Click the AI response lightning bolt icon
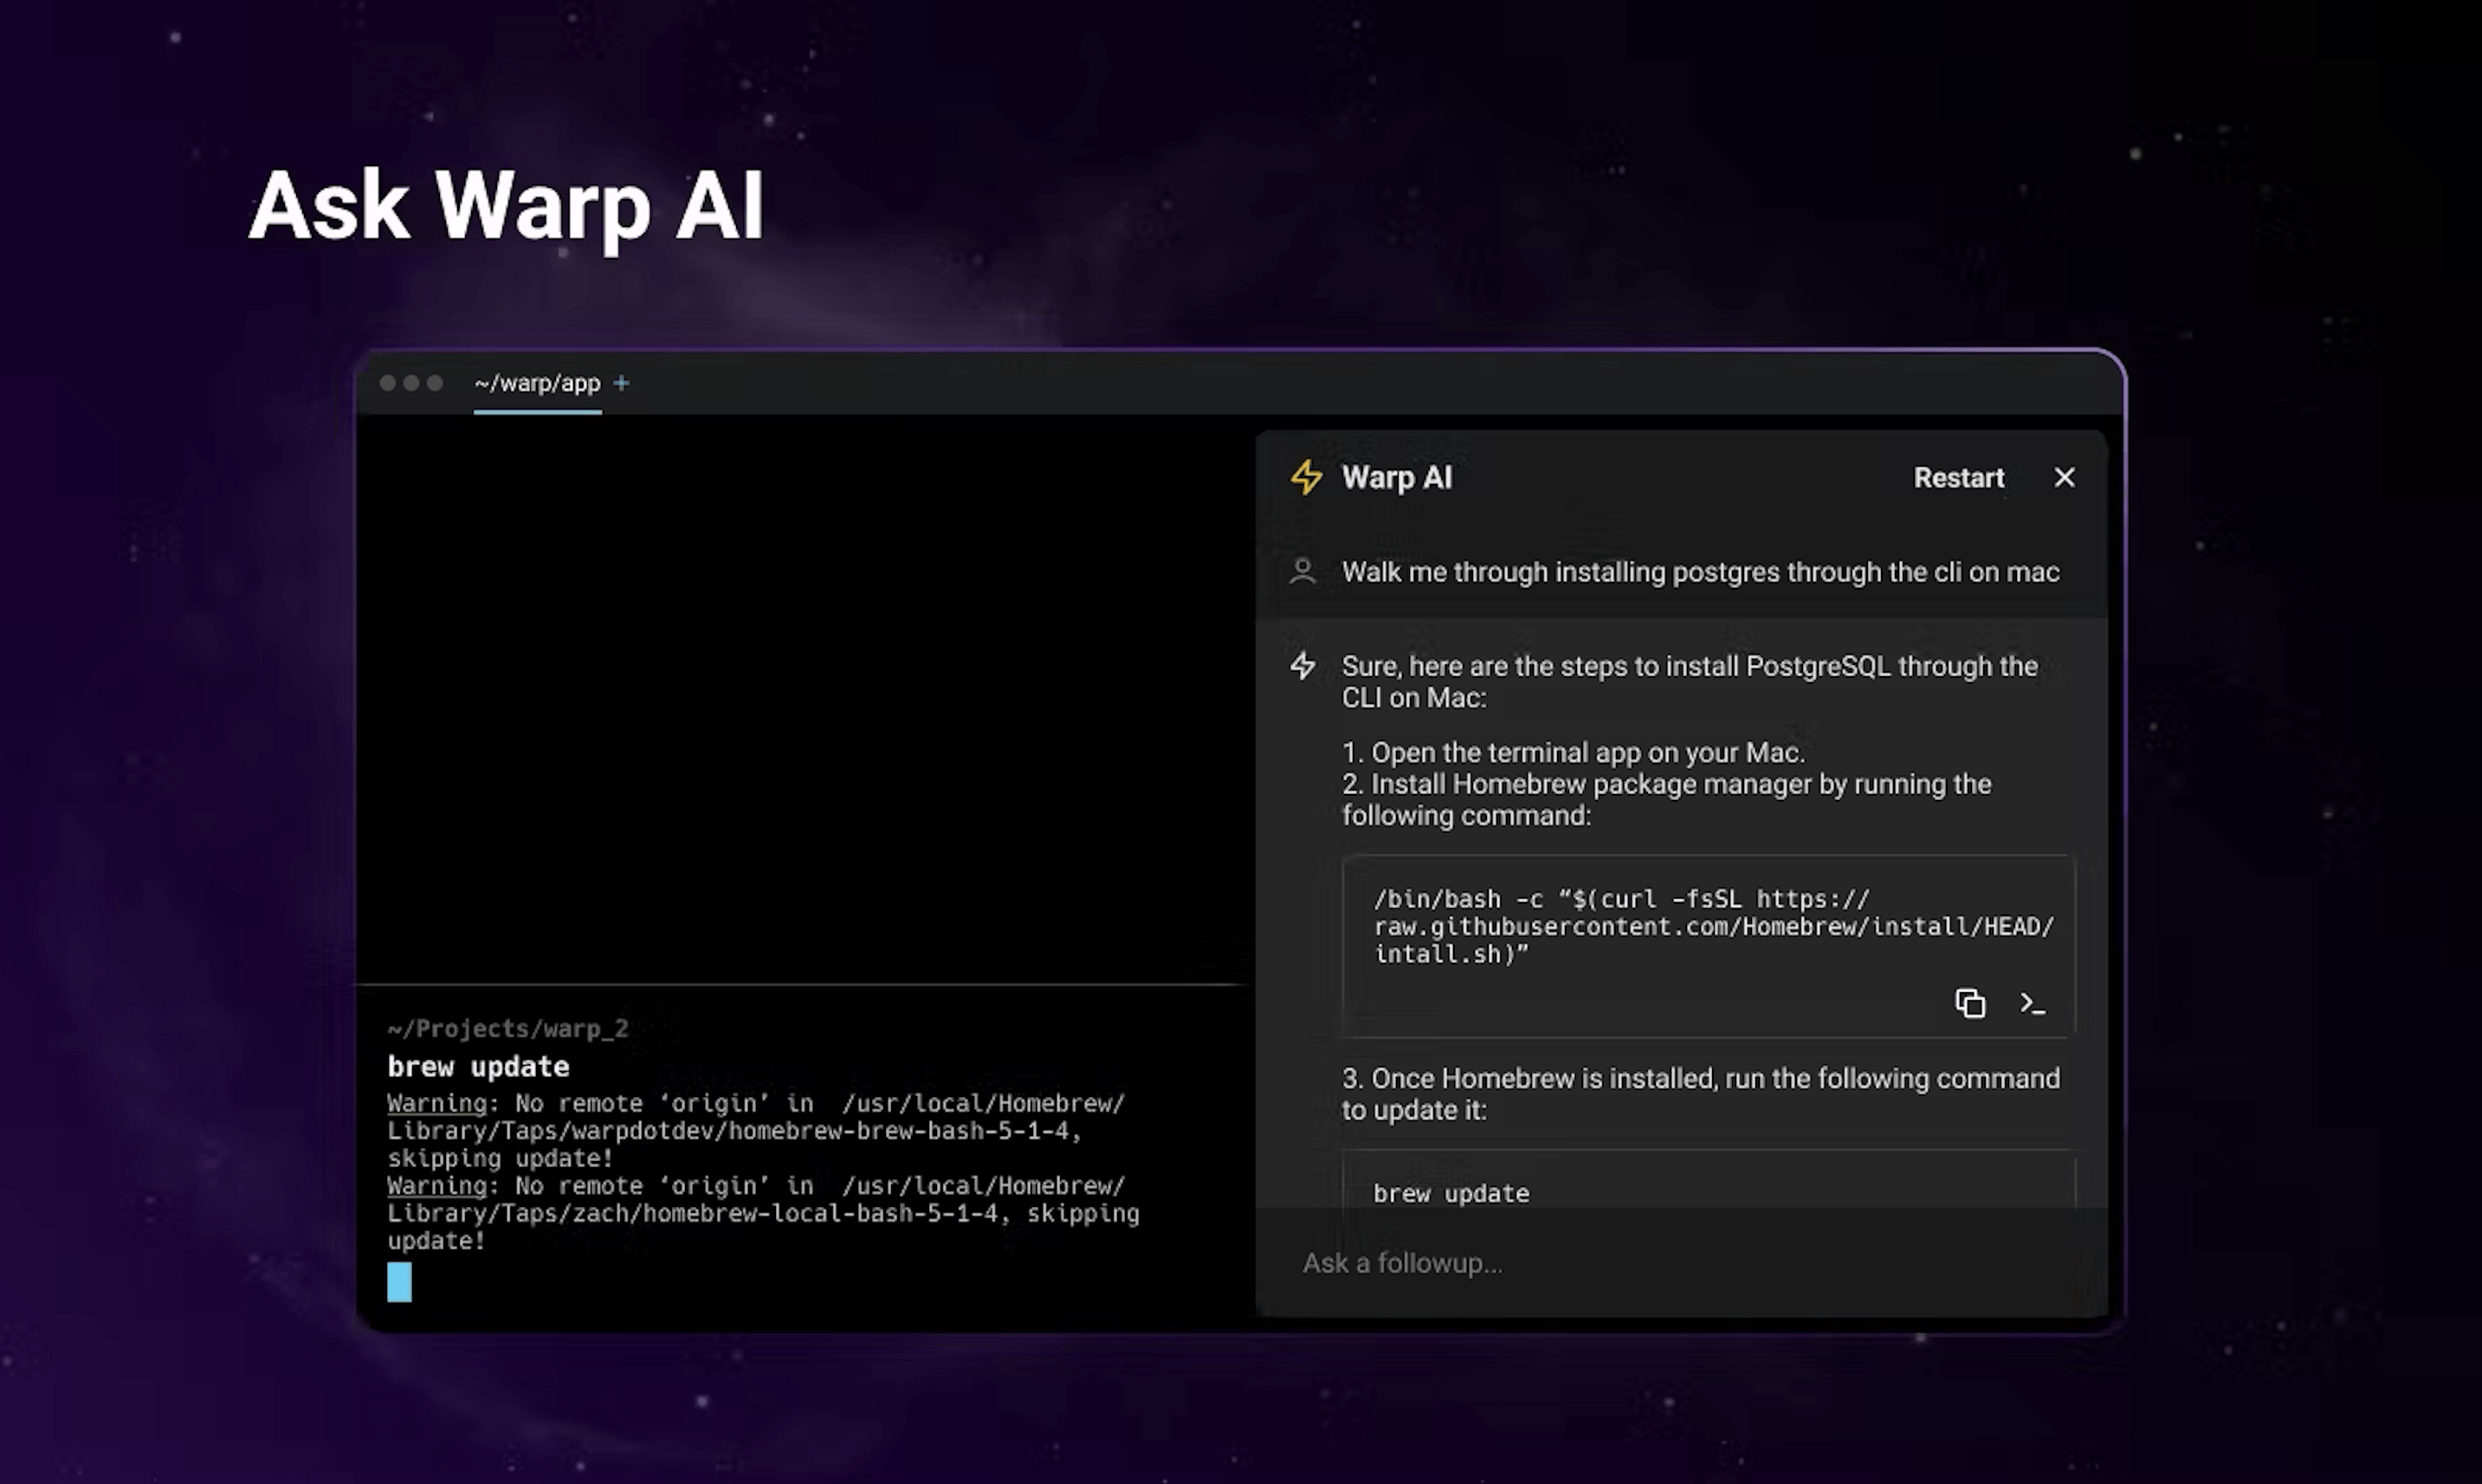2482x1484 pixels. coord(1302,666)
